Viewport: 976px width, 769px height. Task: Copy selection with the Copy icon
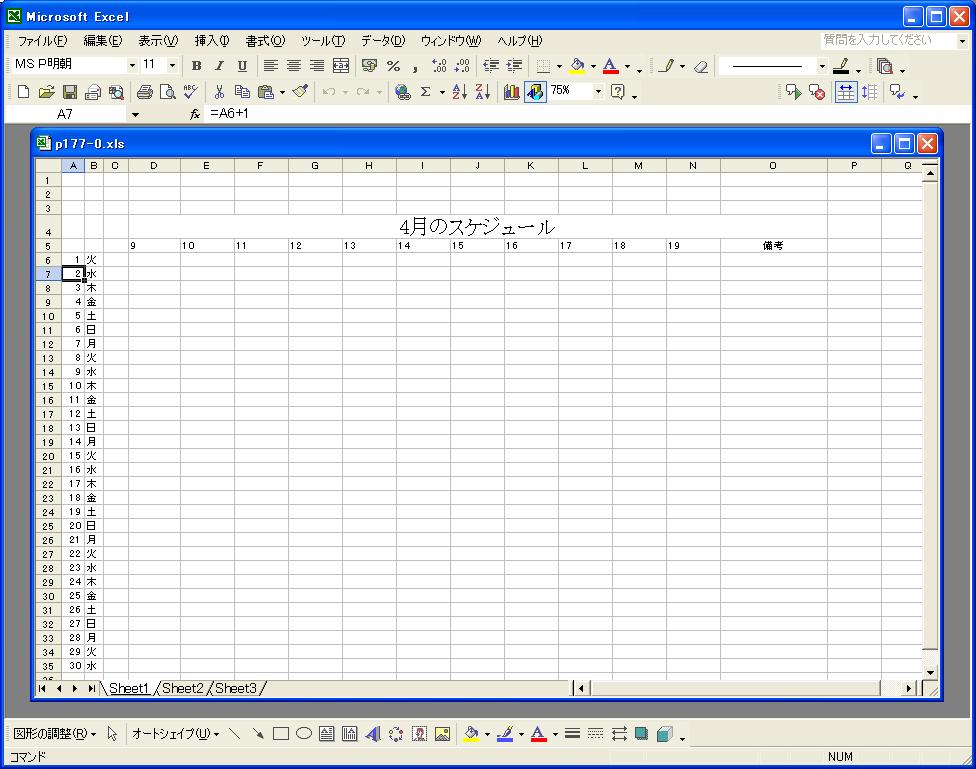pos(242,92)
